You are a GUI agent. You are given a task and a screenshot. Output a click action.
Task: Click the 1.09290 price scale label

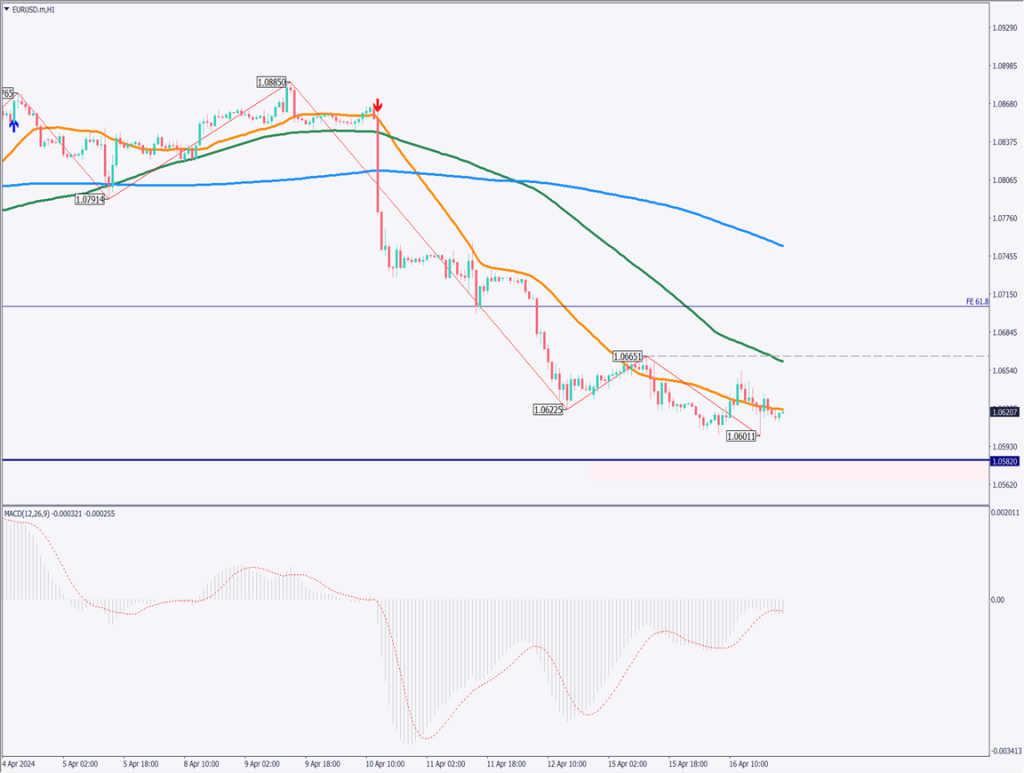pos(1004,28)
